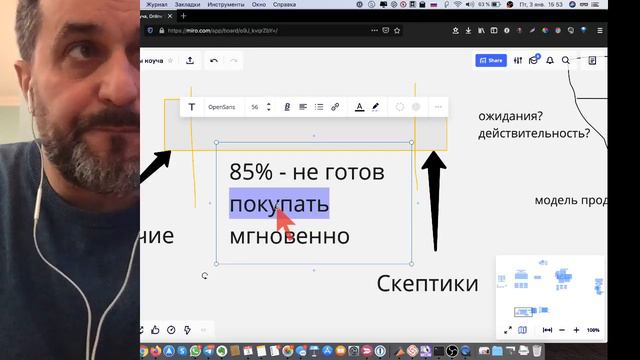Close the current browser tab
Viewport: 640px width, 360px height.
(170, 16)
